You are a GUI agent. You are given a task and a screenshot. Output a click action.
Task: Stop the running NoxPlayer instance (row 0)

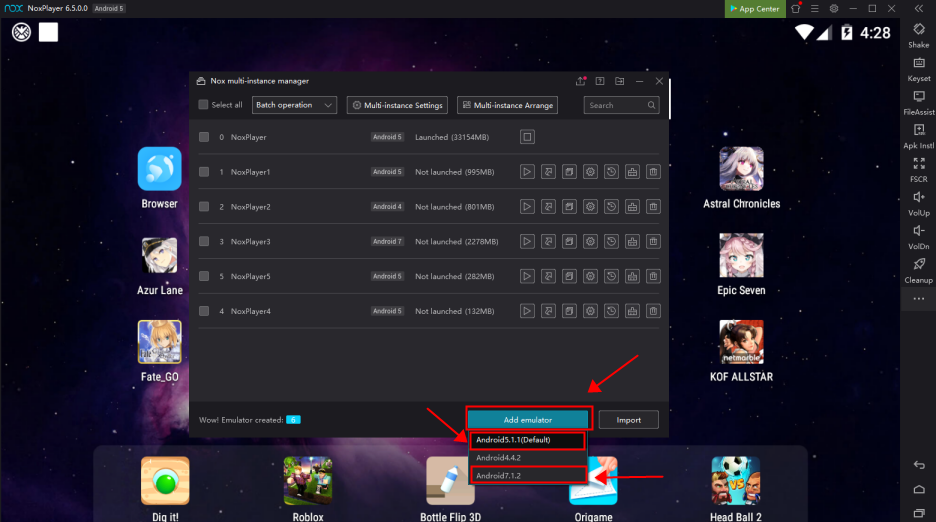coord(527,137)
